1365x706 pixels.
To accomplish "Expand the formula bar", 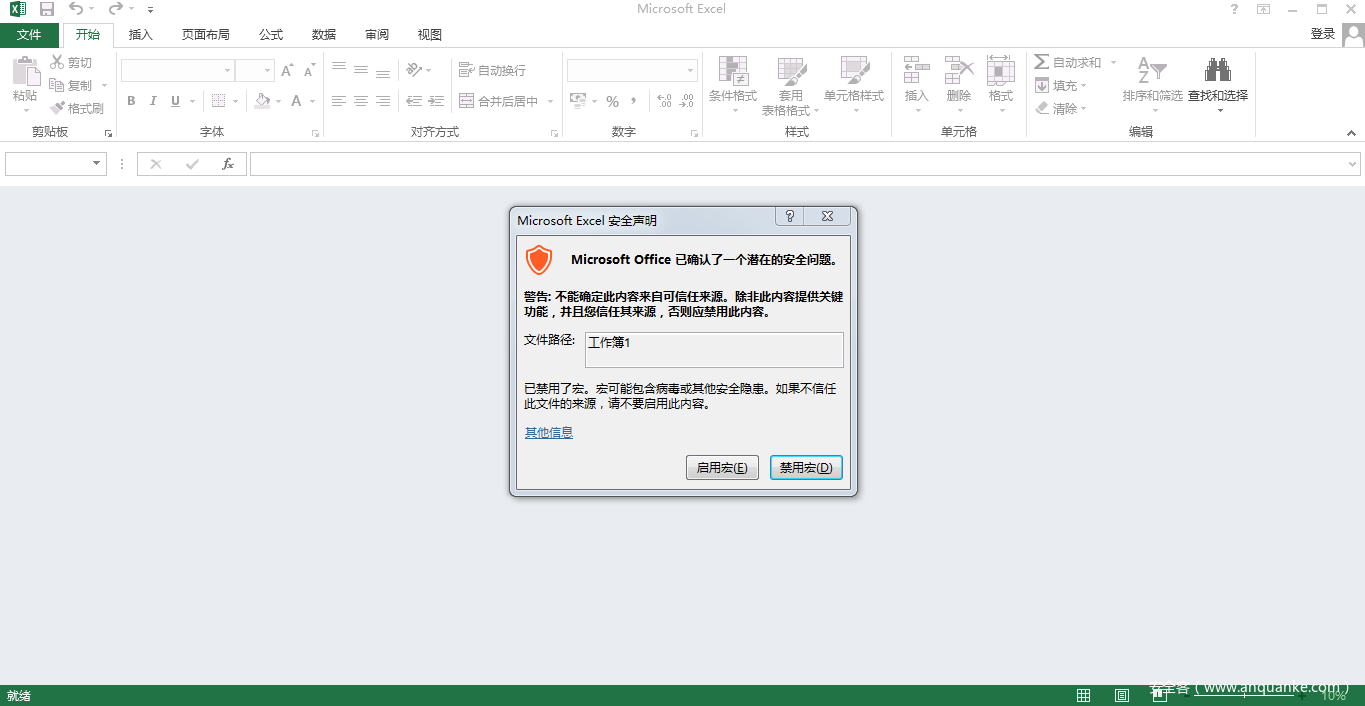I will (1353, 164).
